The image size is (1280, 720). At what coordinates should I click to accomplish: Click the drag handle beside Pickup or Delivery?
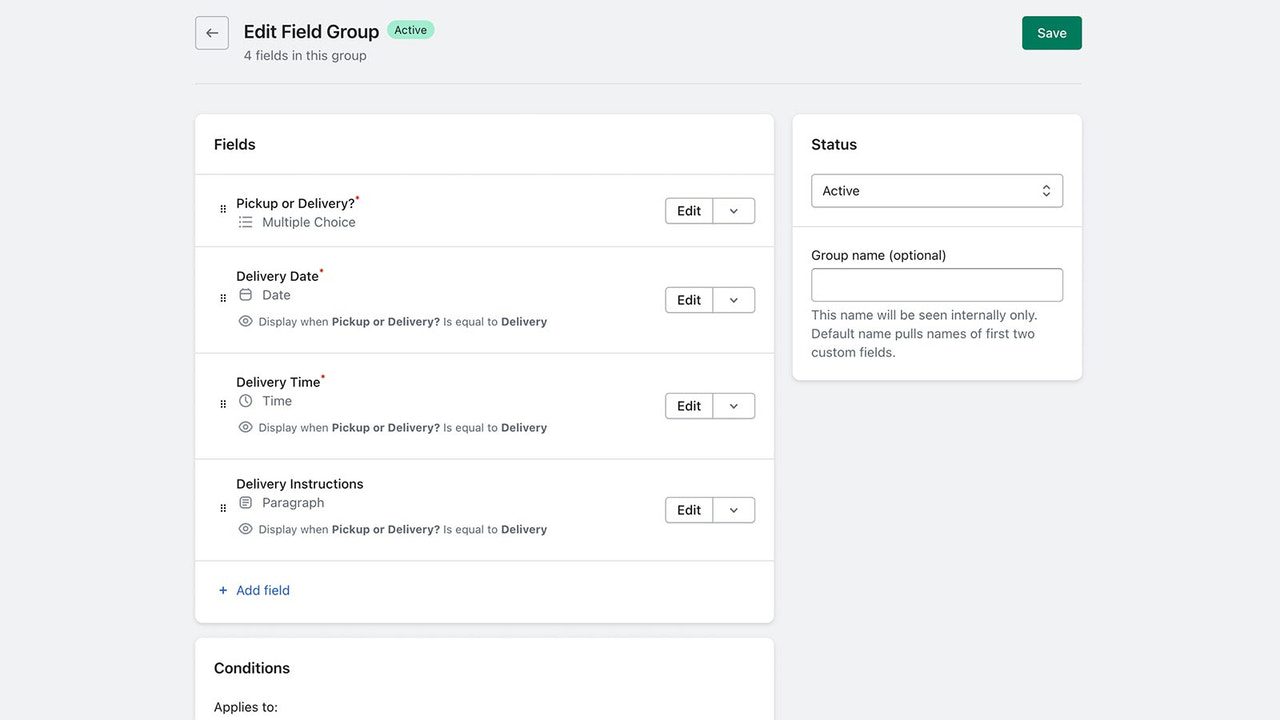[222, 210]
